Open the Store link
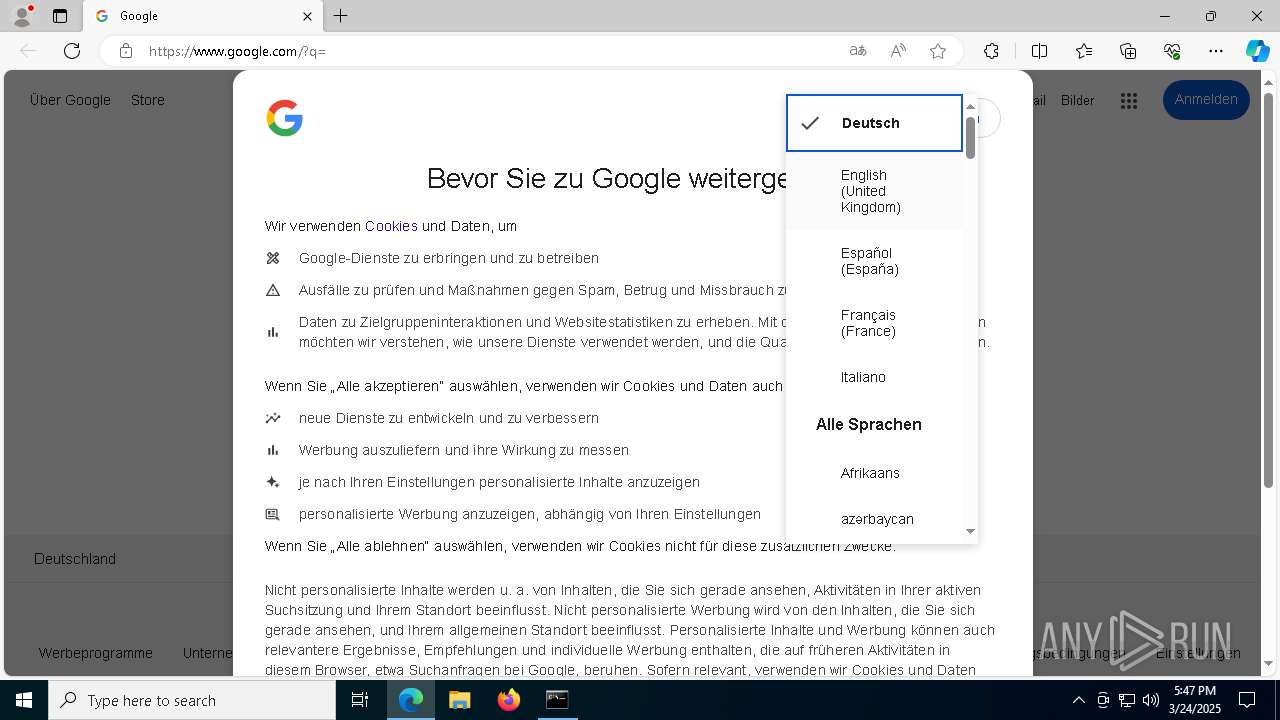The height and width of the screenshot is (720, 1280). click(x=148, y=100)
